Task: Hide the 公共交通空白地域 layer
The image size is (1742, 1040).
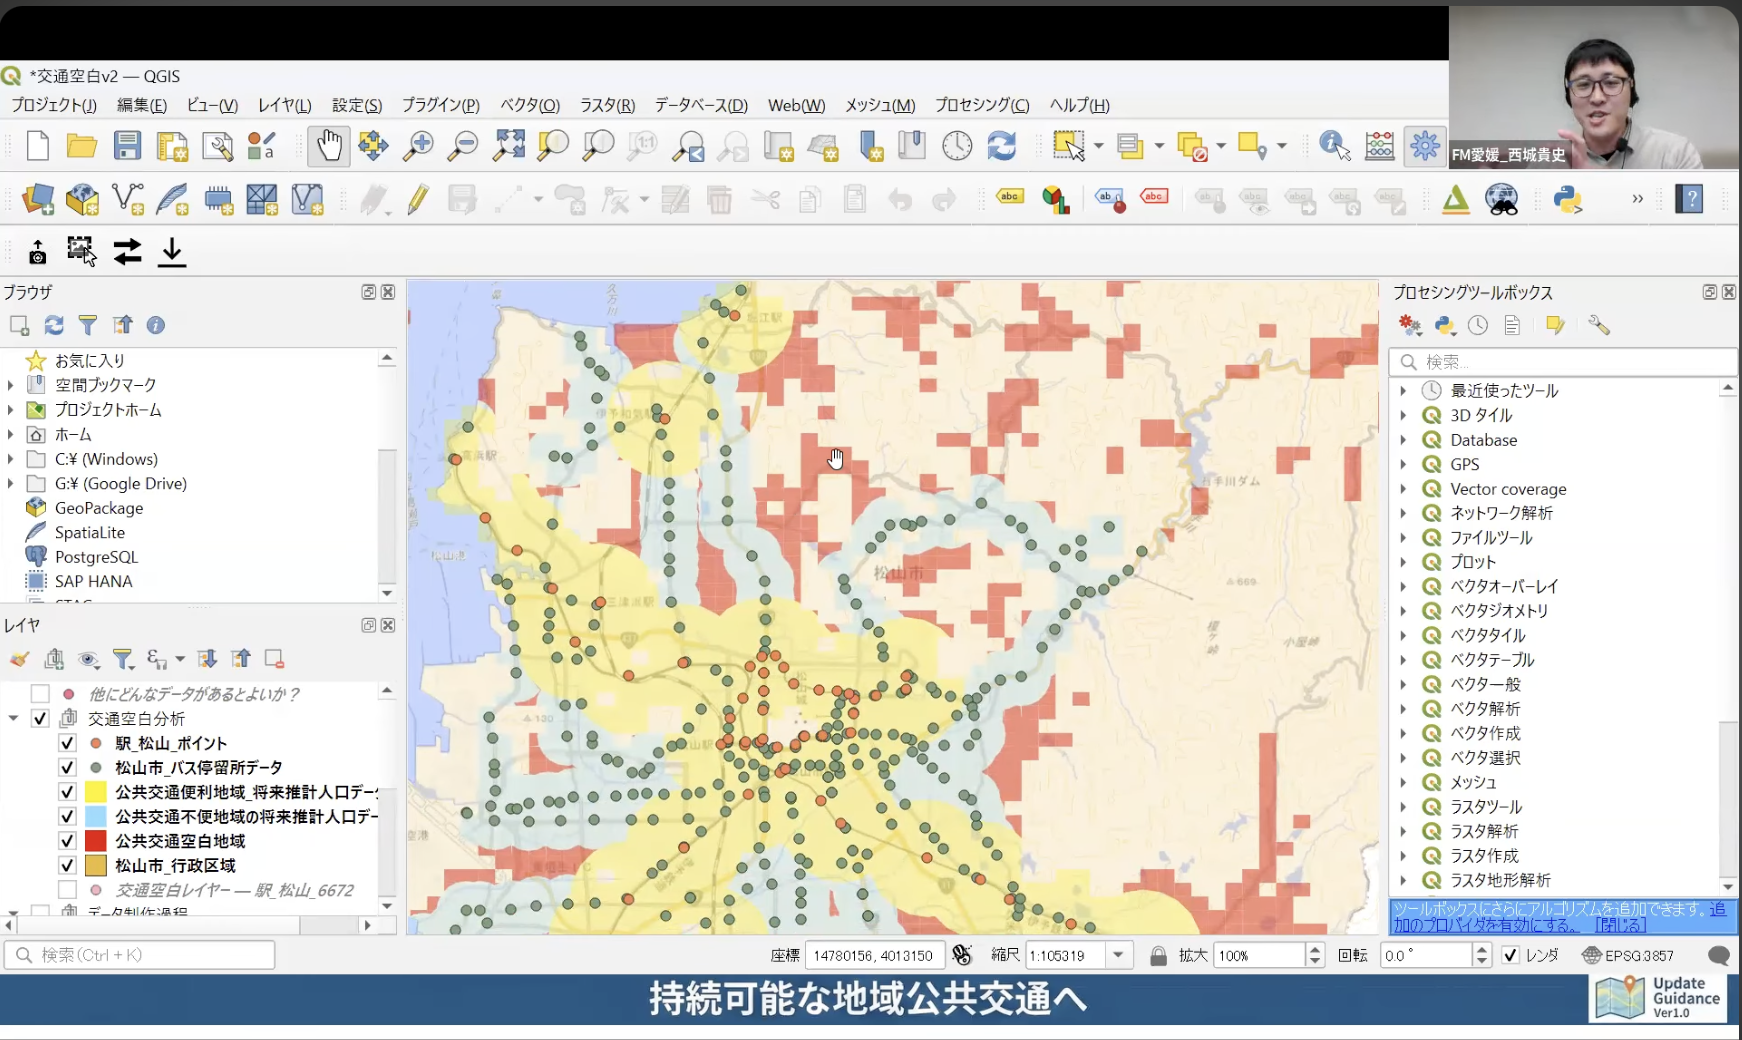Action: click(x=67, y=841)
